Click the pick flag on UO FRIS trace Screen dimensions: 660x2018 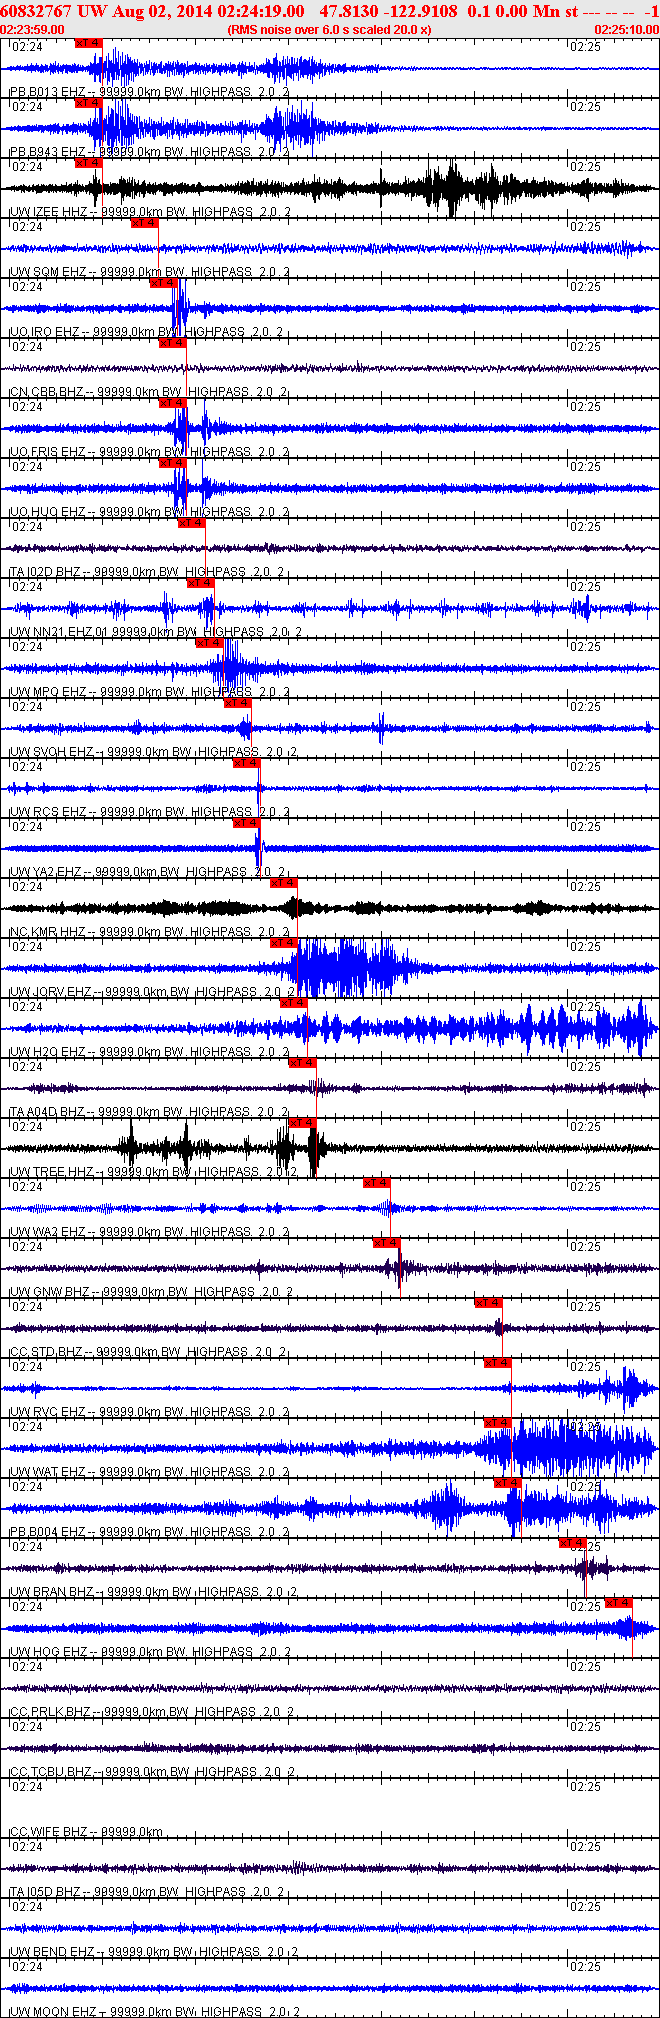[173, 403]
